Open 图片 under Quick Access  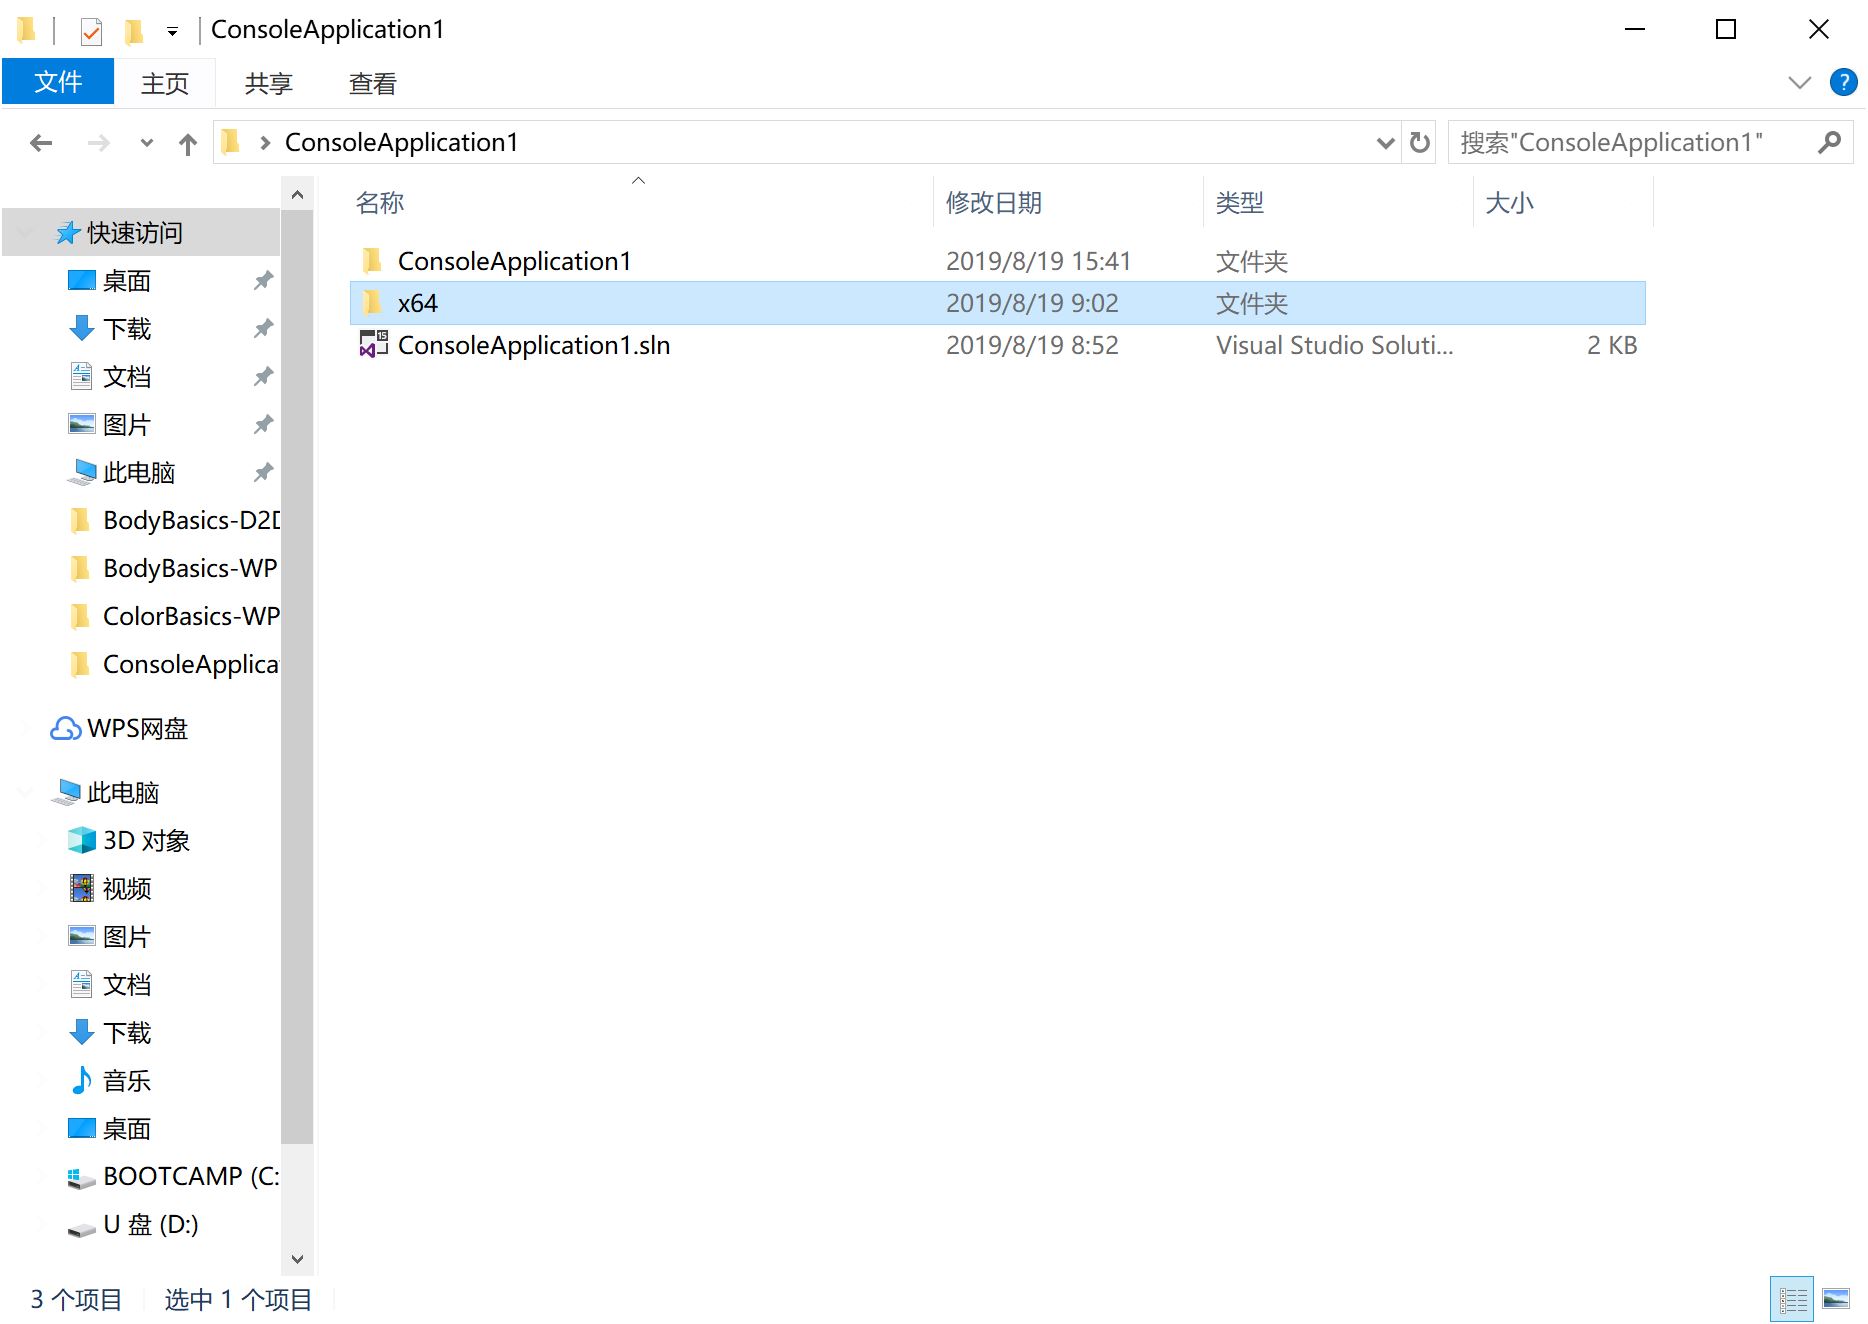click(x=126, y=425)
